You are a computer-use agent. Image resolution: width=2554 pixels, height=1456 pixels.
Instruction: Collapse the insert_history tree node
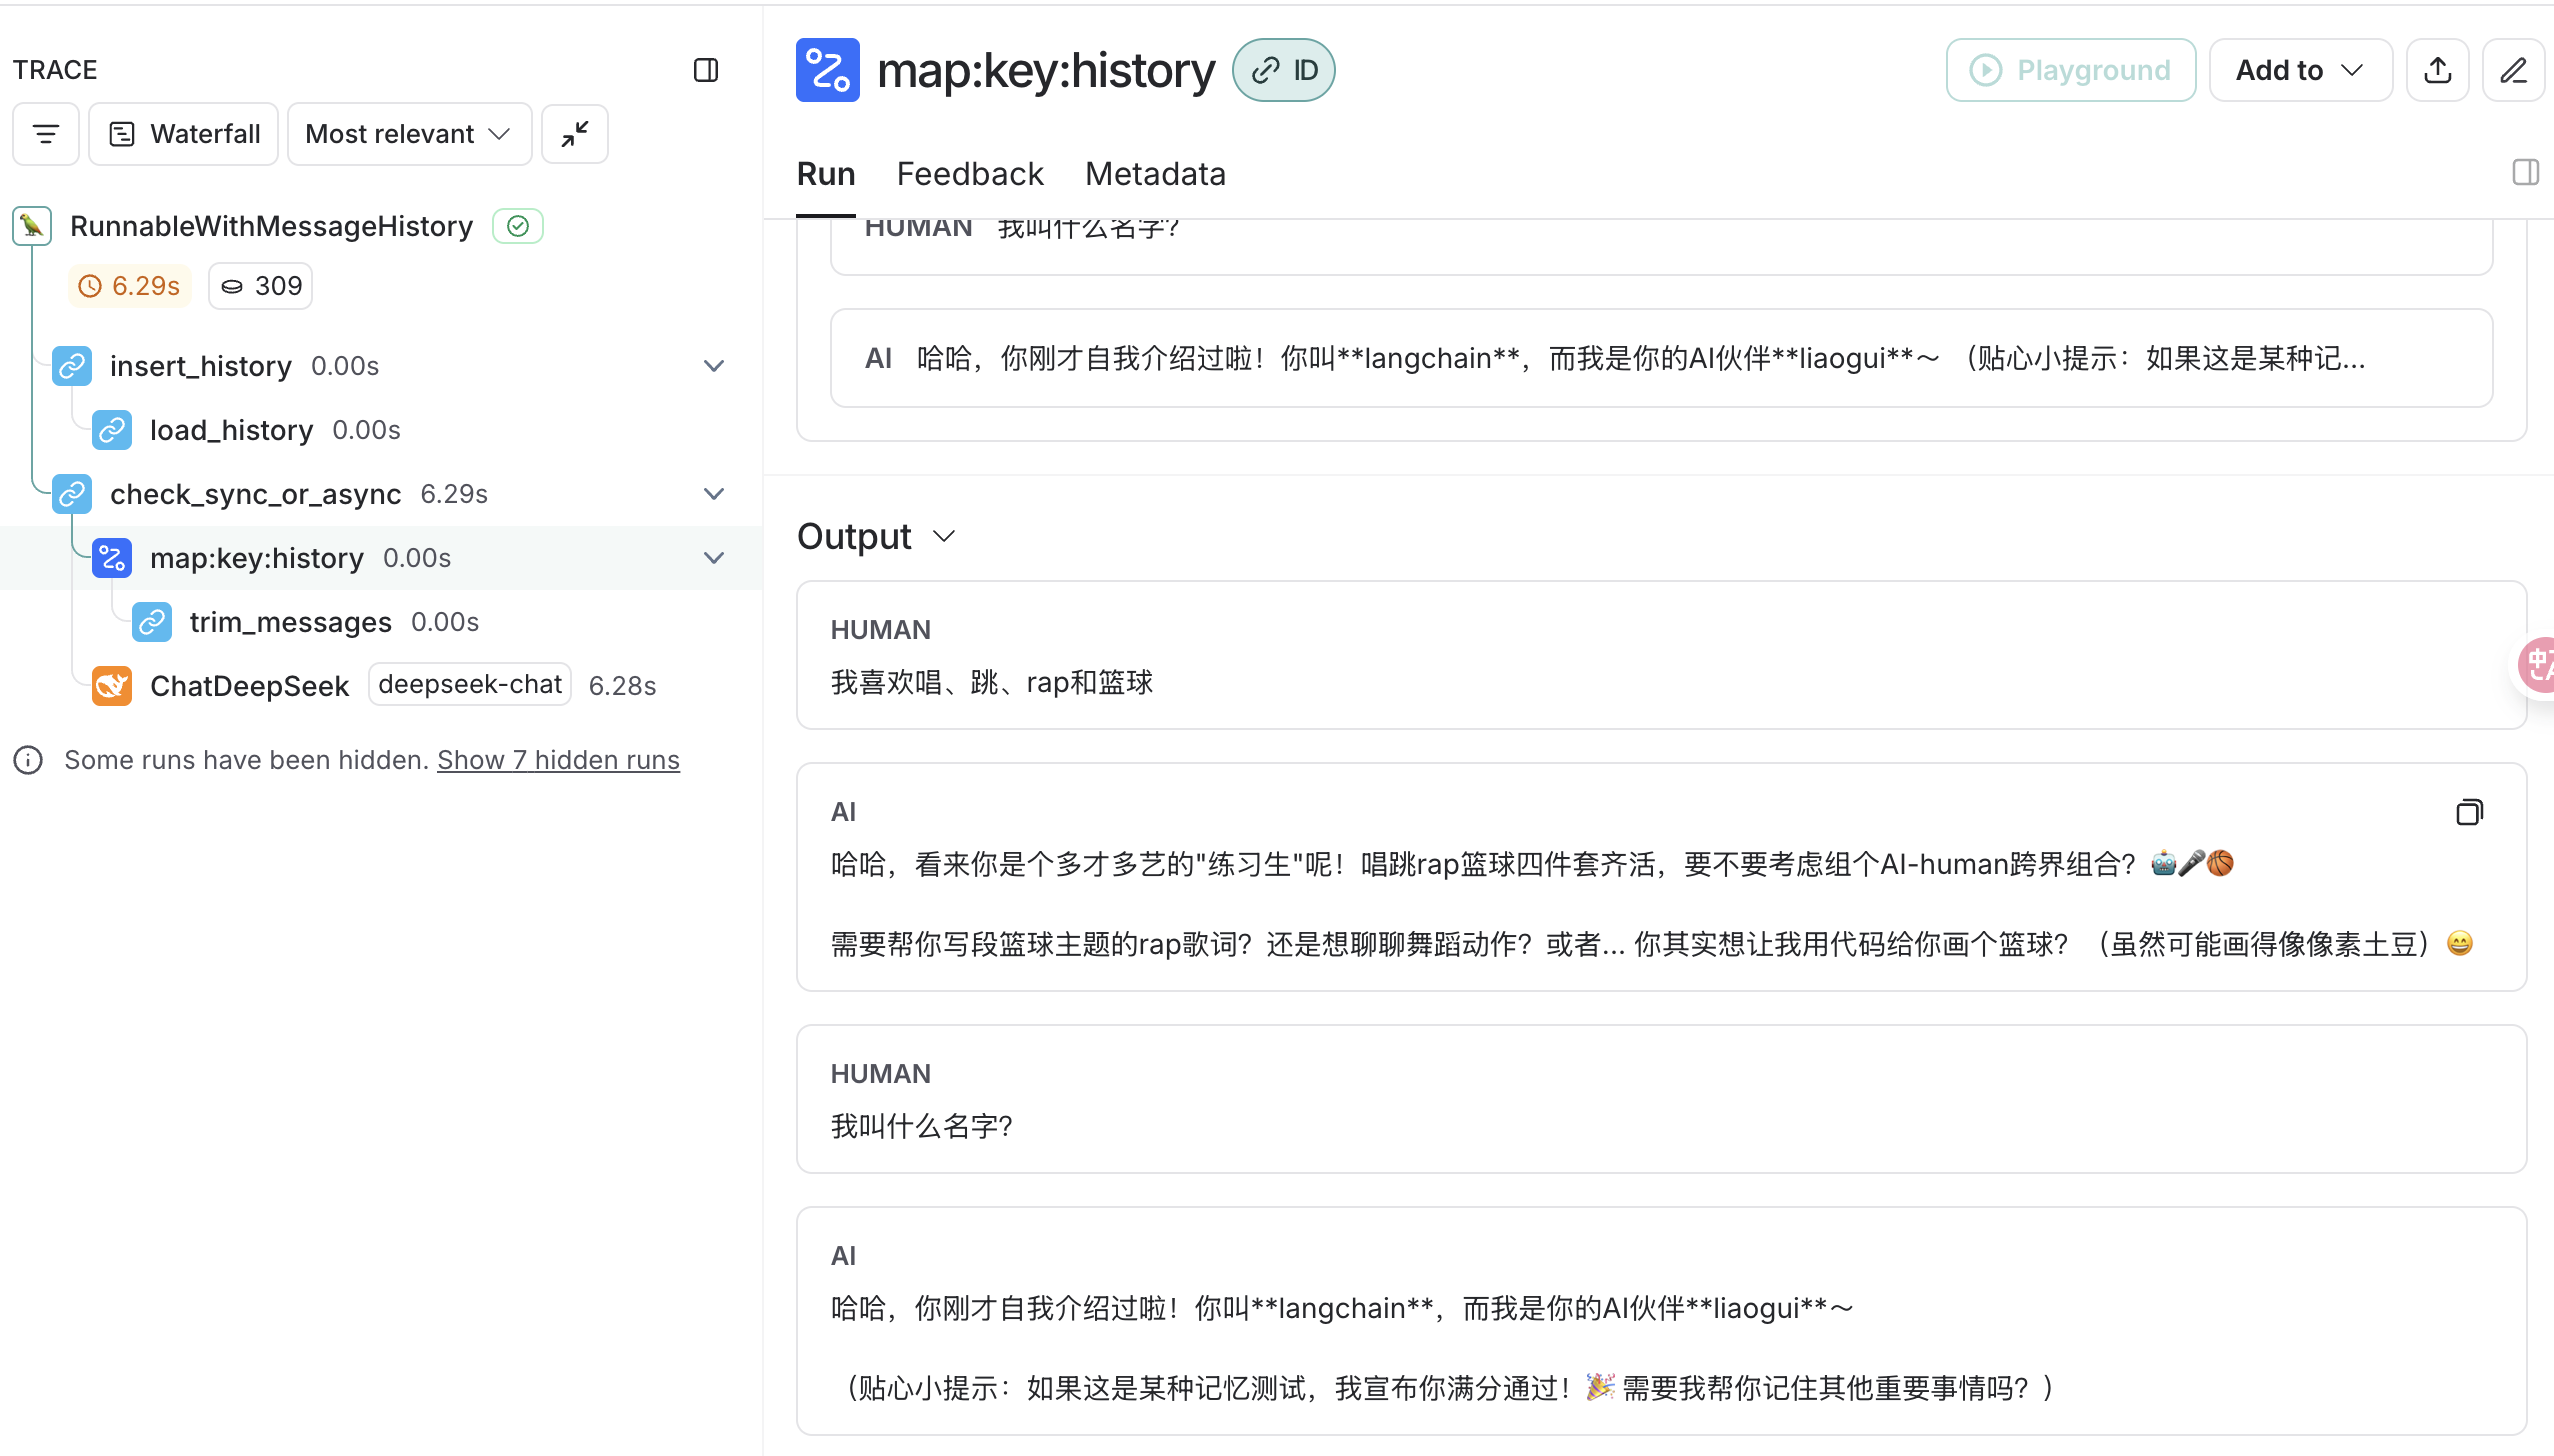point(714,366)
